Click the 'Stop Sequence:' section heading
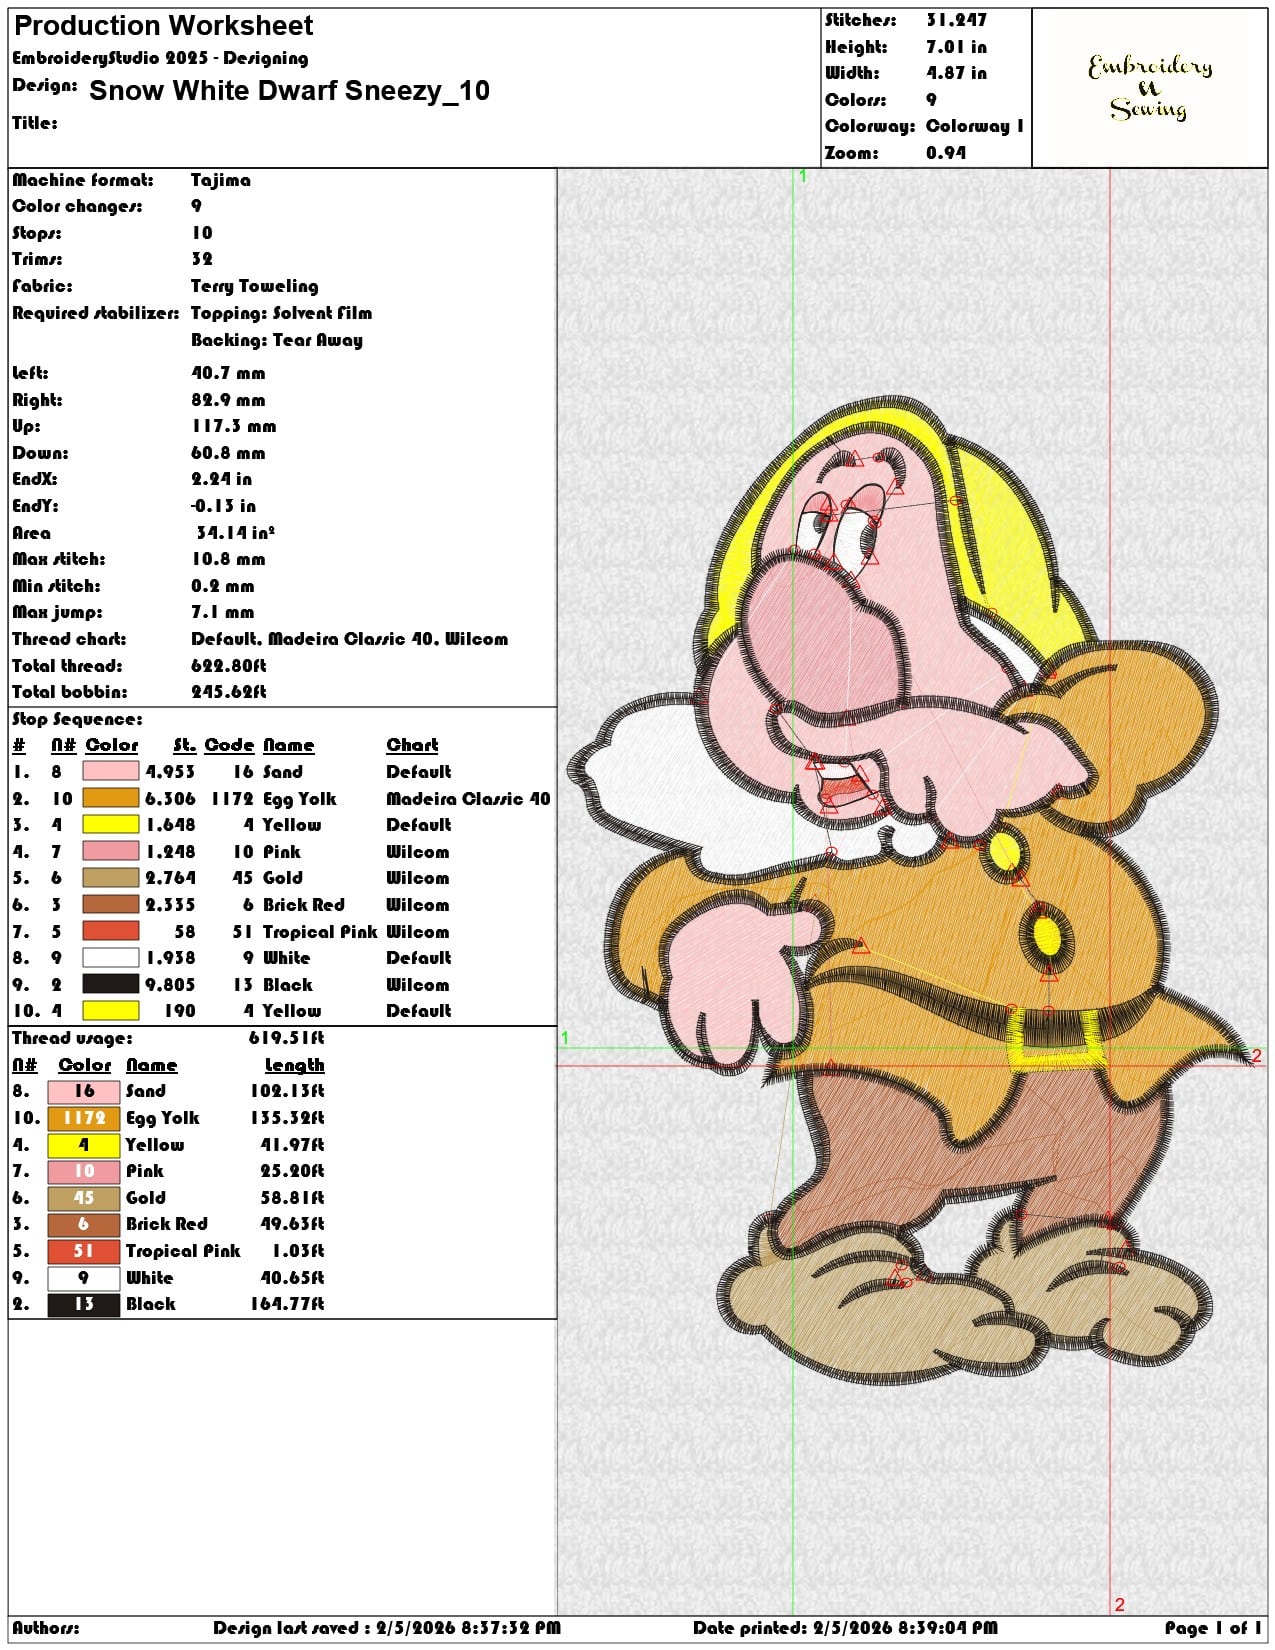The image size is (1275, 1650). pos(77,719)
